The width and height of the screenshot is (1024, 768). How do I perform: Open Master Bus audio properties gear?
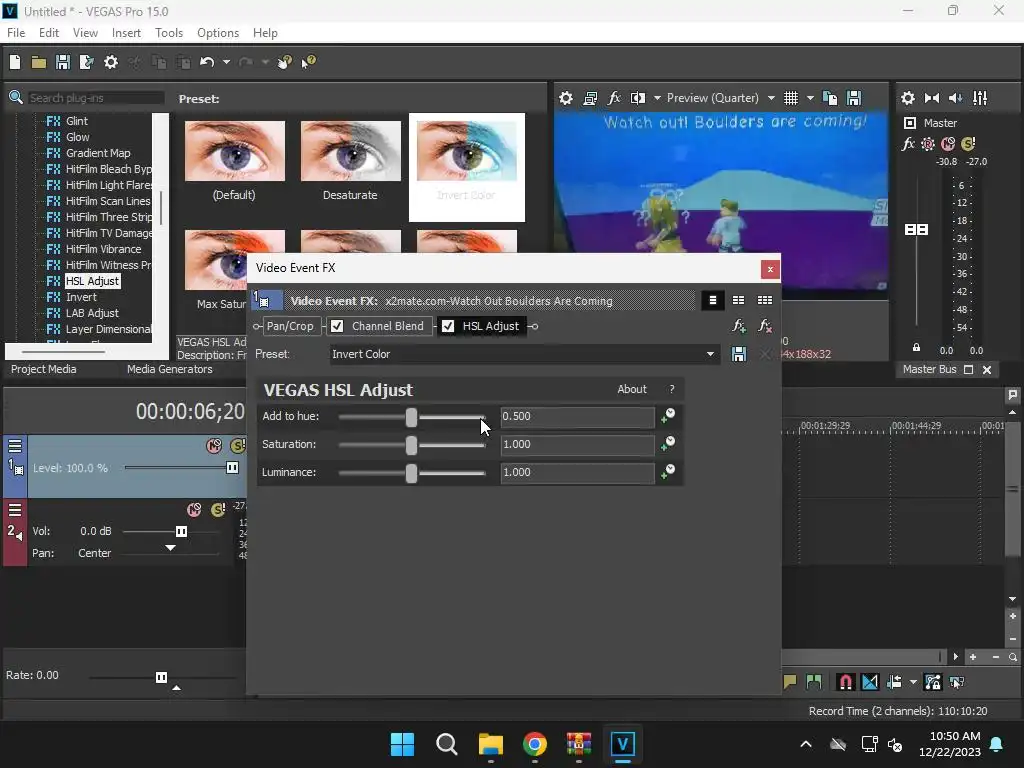pos(908,98)
